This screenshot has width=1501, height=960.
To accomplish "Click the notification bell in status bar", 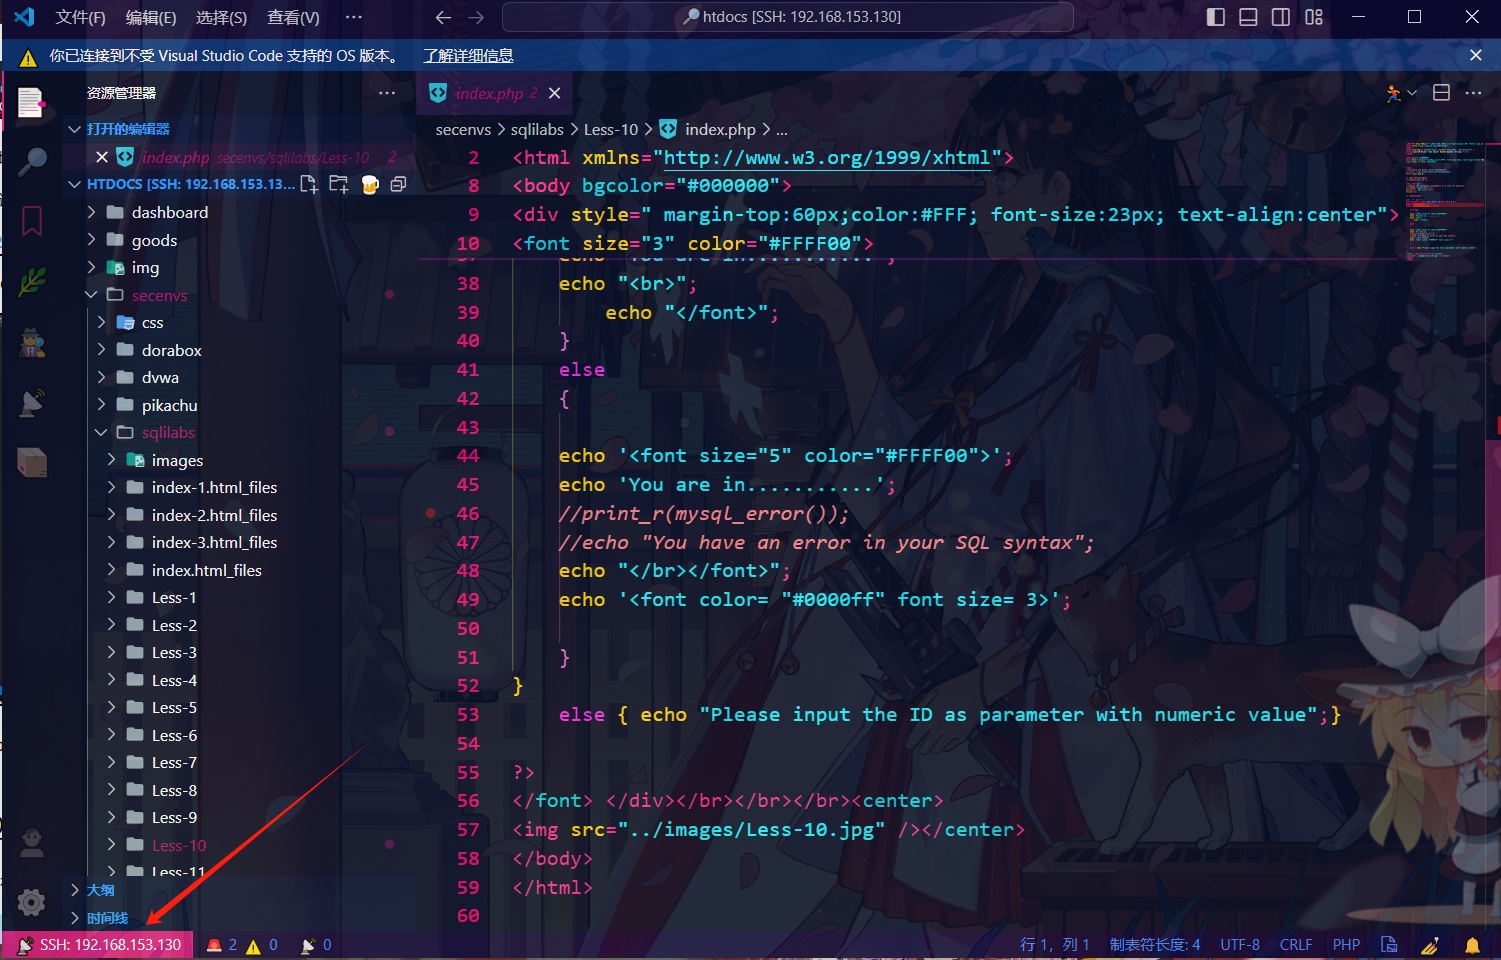I will [x=1472, y=945].
